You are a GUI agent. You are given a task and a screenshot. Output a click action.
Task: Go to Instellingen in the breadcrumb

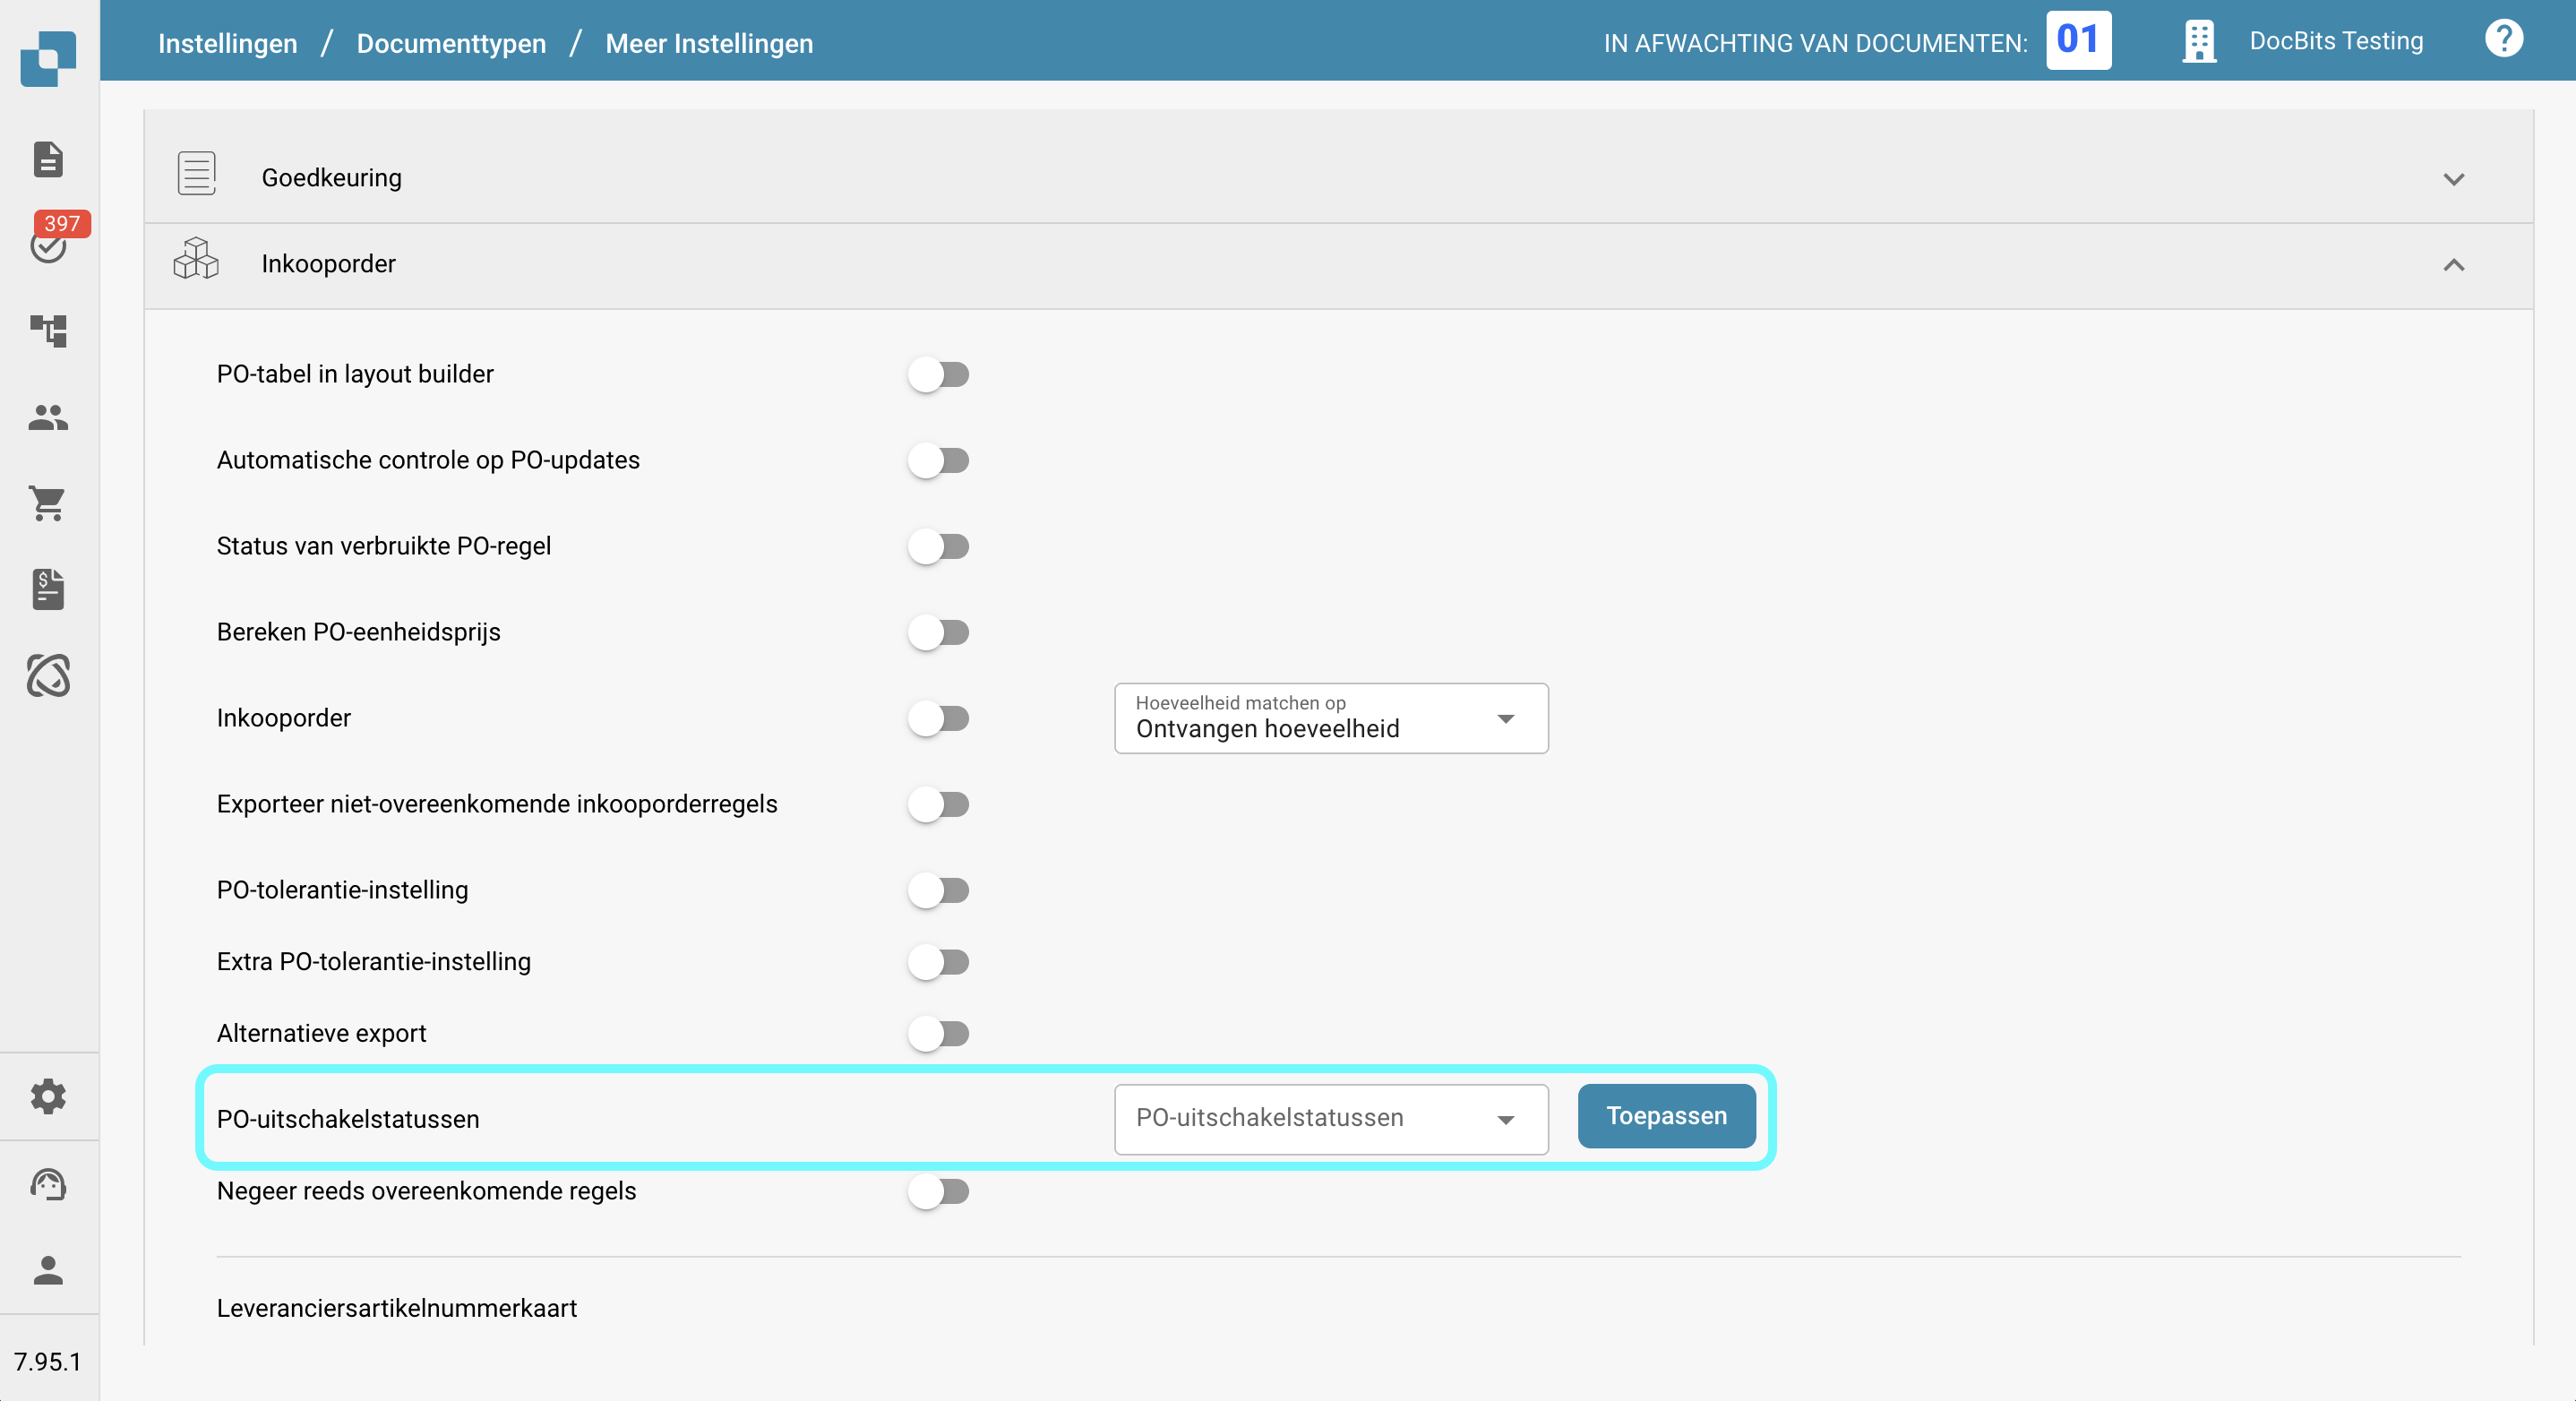pos(227,43)
